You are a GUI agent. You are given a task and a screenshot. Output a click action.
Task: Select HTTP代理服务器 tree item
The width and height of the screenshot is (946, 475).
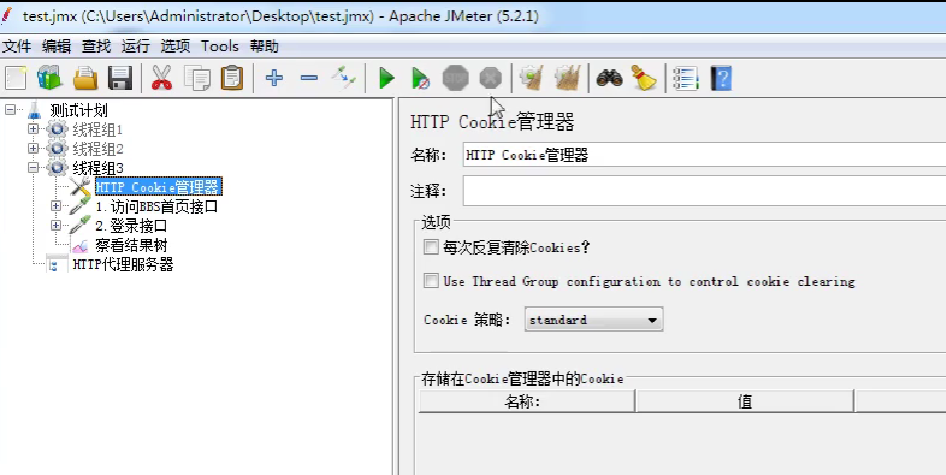click(x=122, y=264)
